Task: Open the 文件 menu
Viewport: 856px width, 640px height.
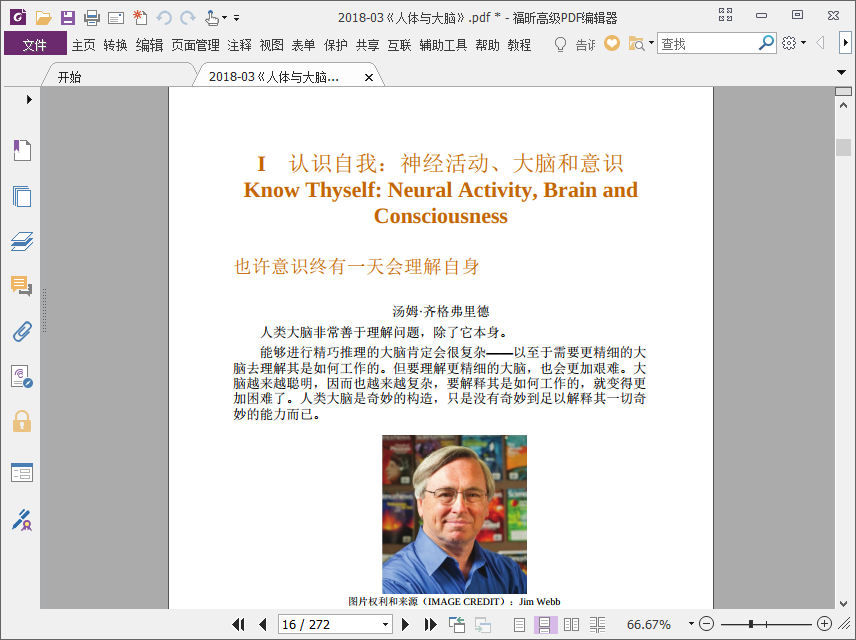Action: click(x=35, y=44)
